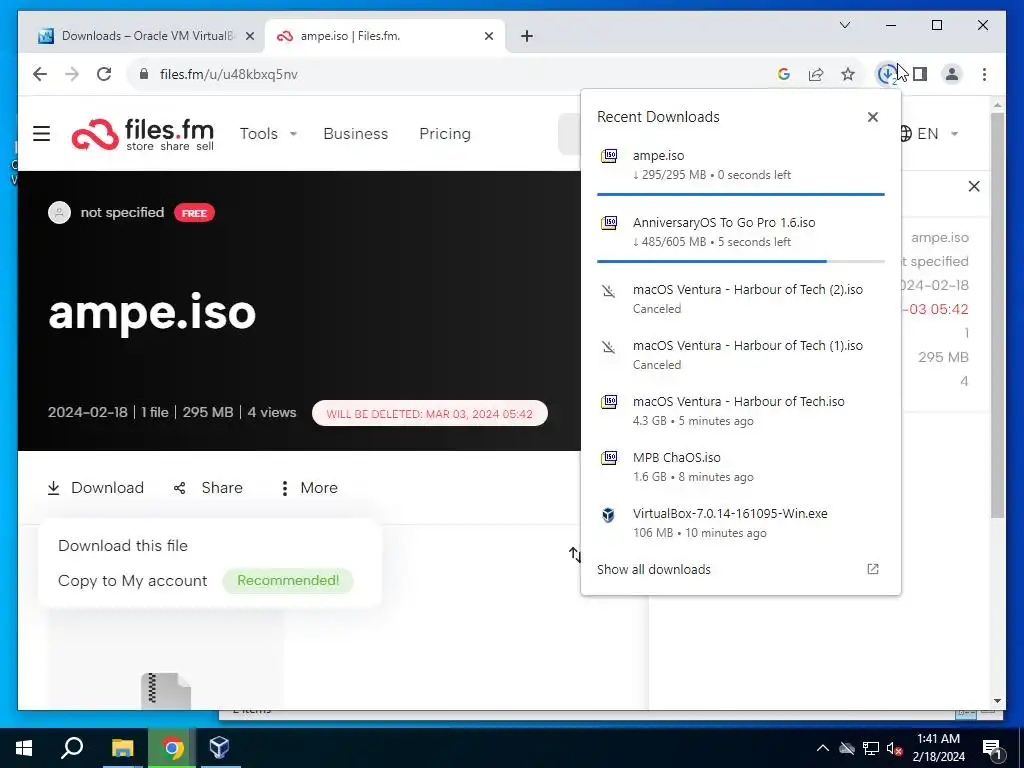The width and height of the screenshot is (1024, 768).
Task: Click canceled macOS Ventura (2).iso icon
Action: pos(609,291)
